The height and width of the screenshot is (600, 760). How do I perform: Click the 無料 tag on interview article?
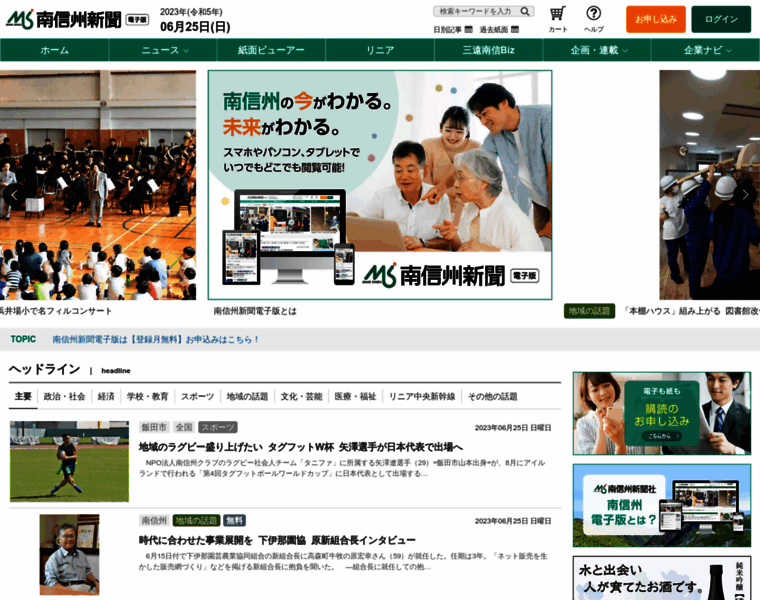point(235,521)
